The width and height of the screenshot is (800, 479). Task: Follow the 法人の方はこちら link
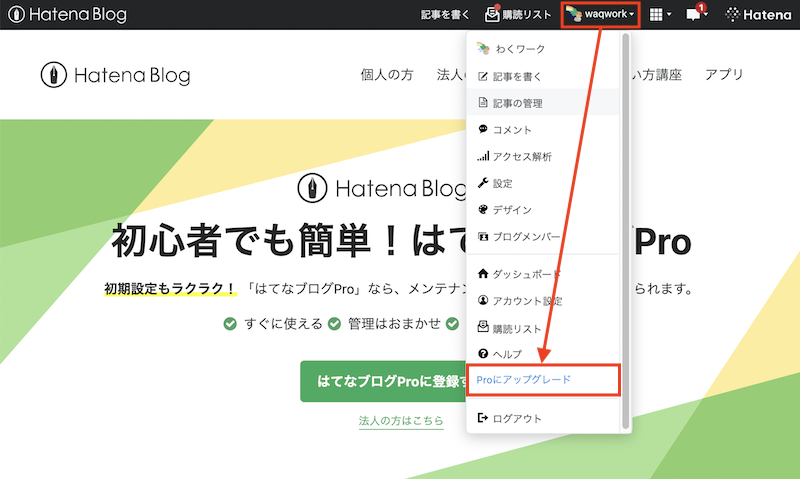[x=401, y=421]
